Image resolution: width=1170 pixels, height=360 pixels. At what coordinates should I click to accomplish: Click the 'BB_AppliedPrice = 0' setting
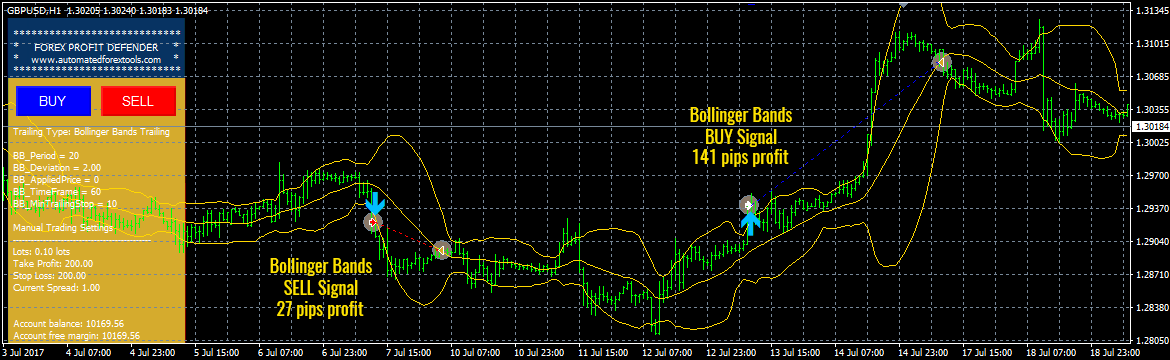(56, 180)
